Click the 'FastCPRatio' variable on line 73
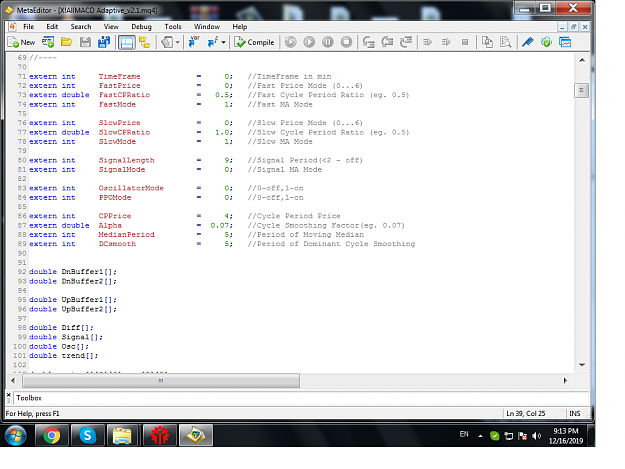 (x=124, y=95)
